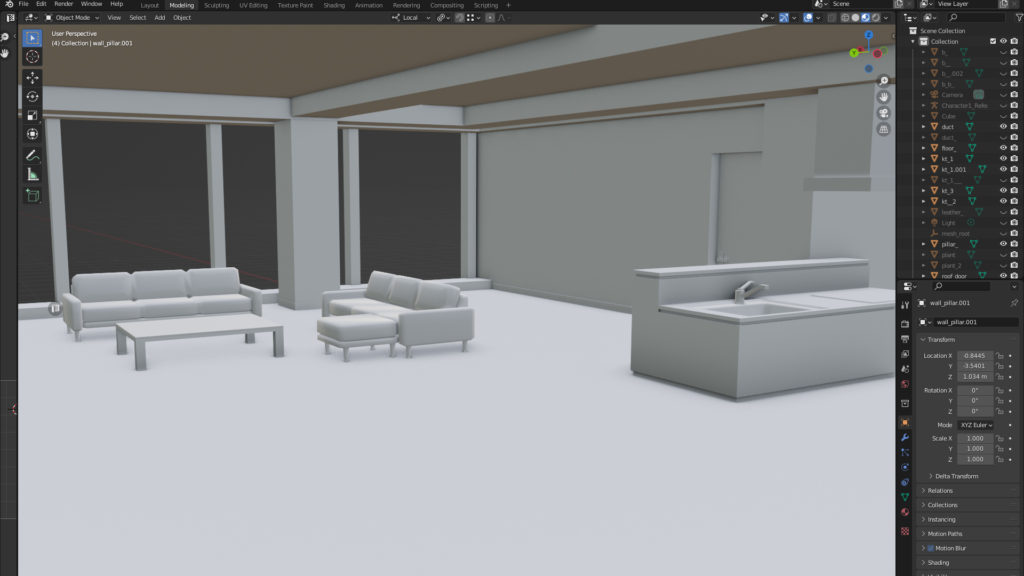
Task: Click the Add Cube tool
Action: [32, 195]
